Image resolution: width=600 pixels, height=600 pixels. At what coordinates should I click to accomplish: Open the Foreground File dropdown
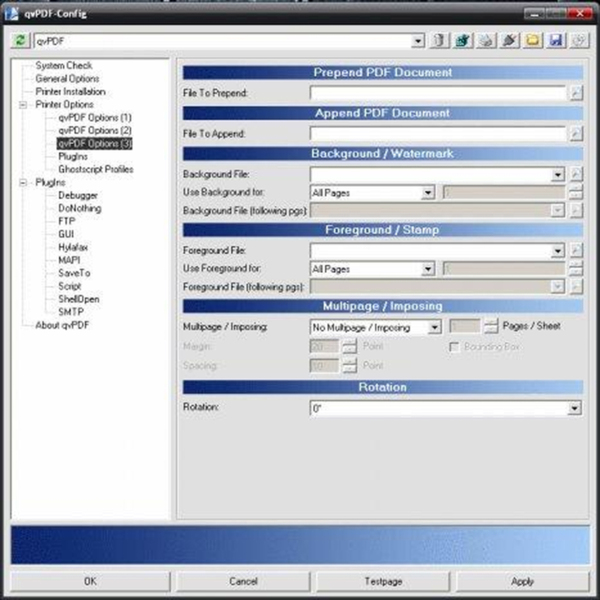[558, 251]
